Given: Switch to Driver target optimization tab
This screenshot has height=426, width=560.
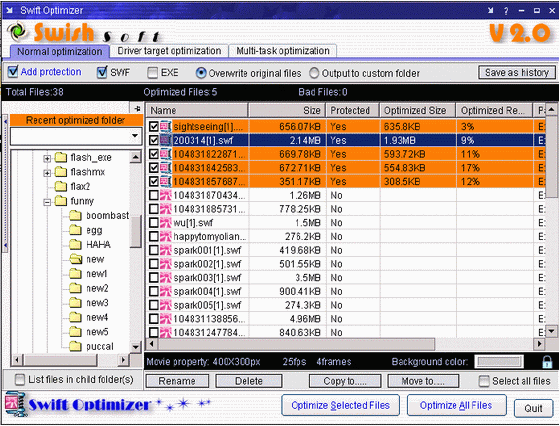Looking at the screenshot, I should [169, 51].
